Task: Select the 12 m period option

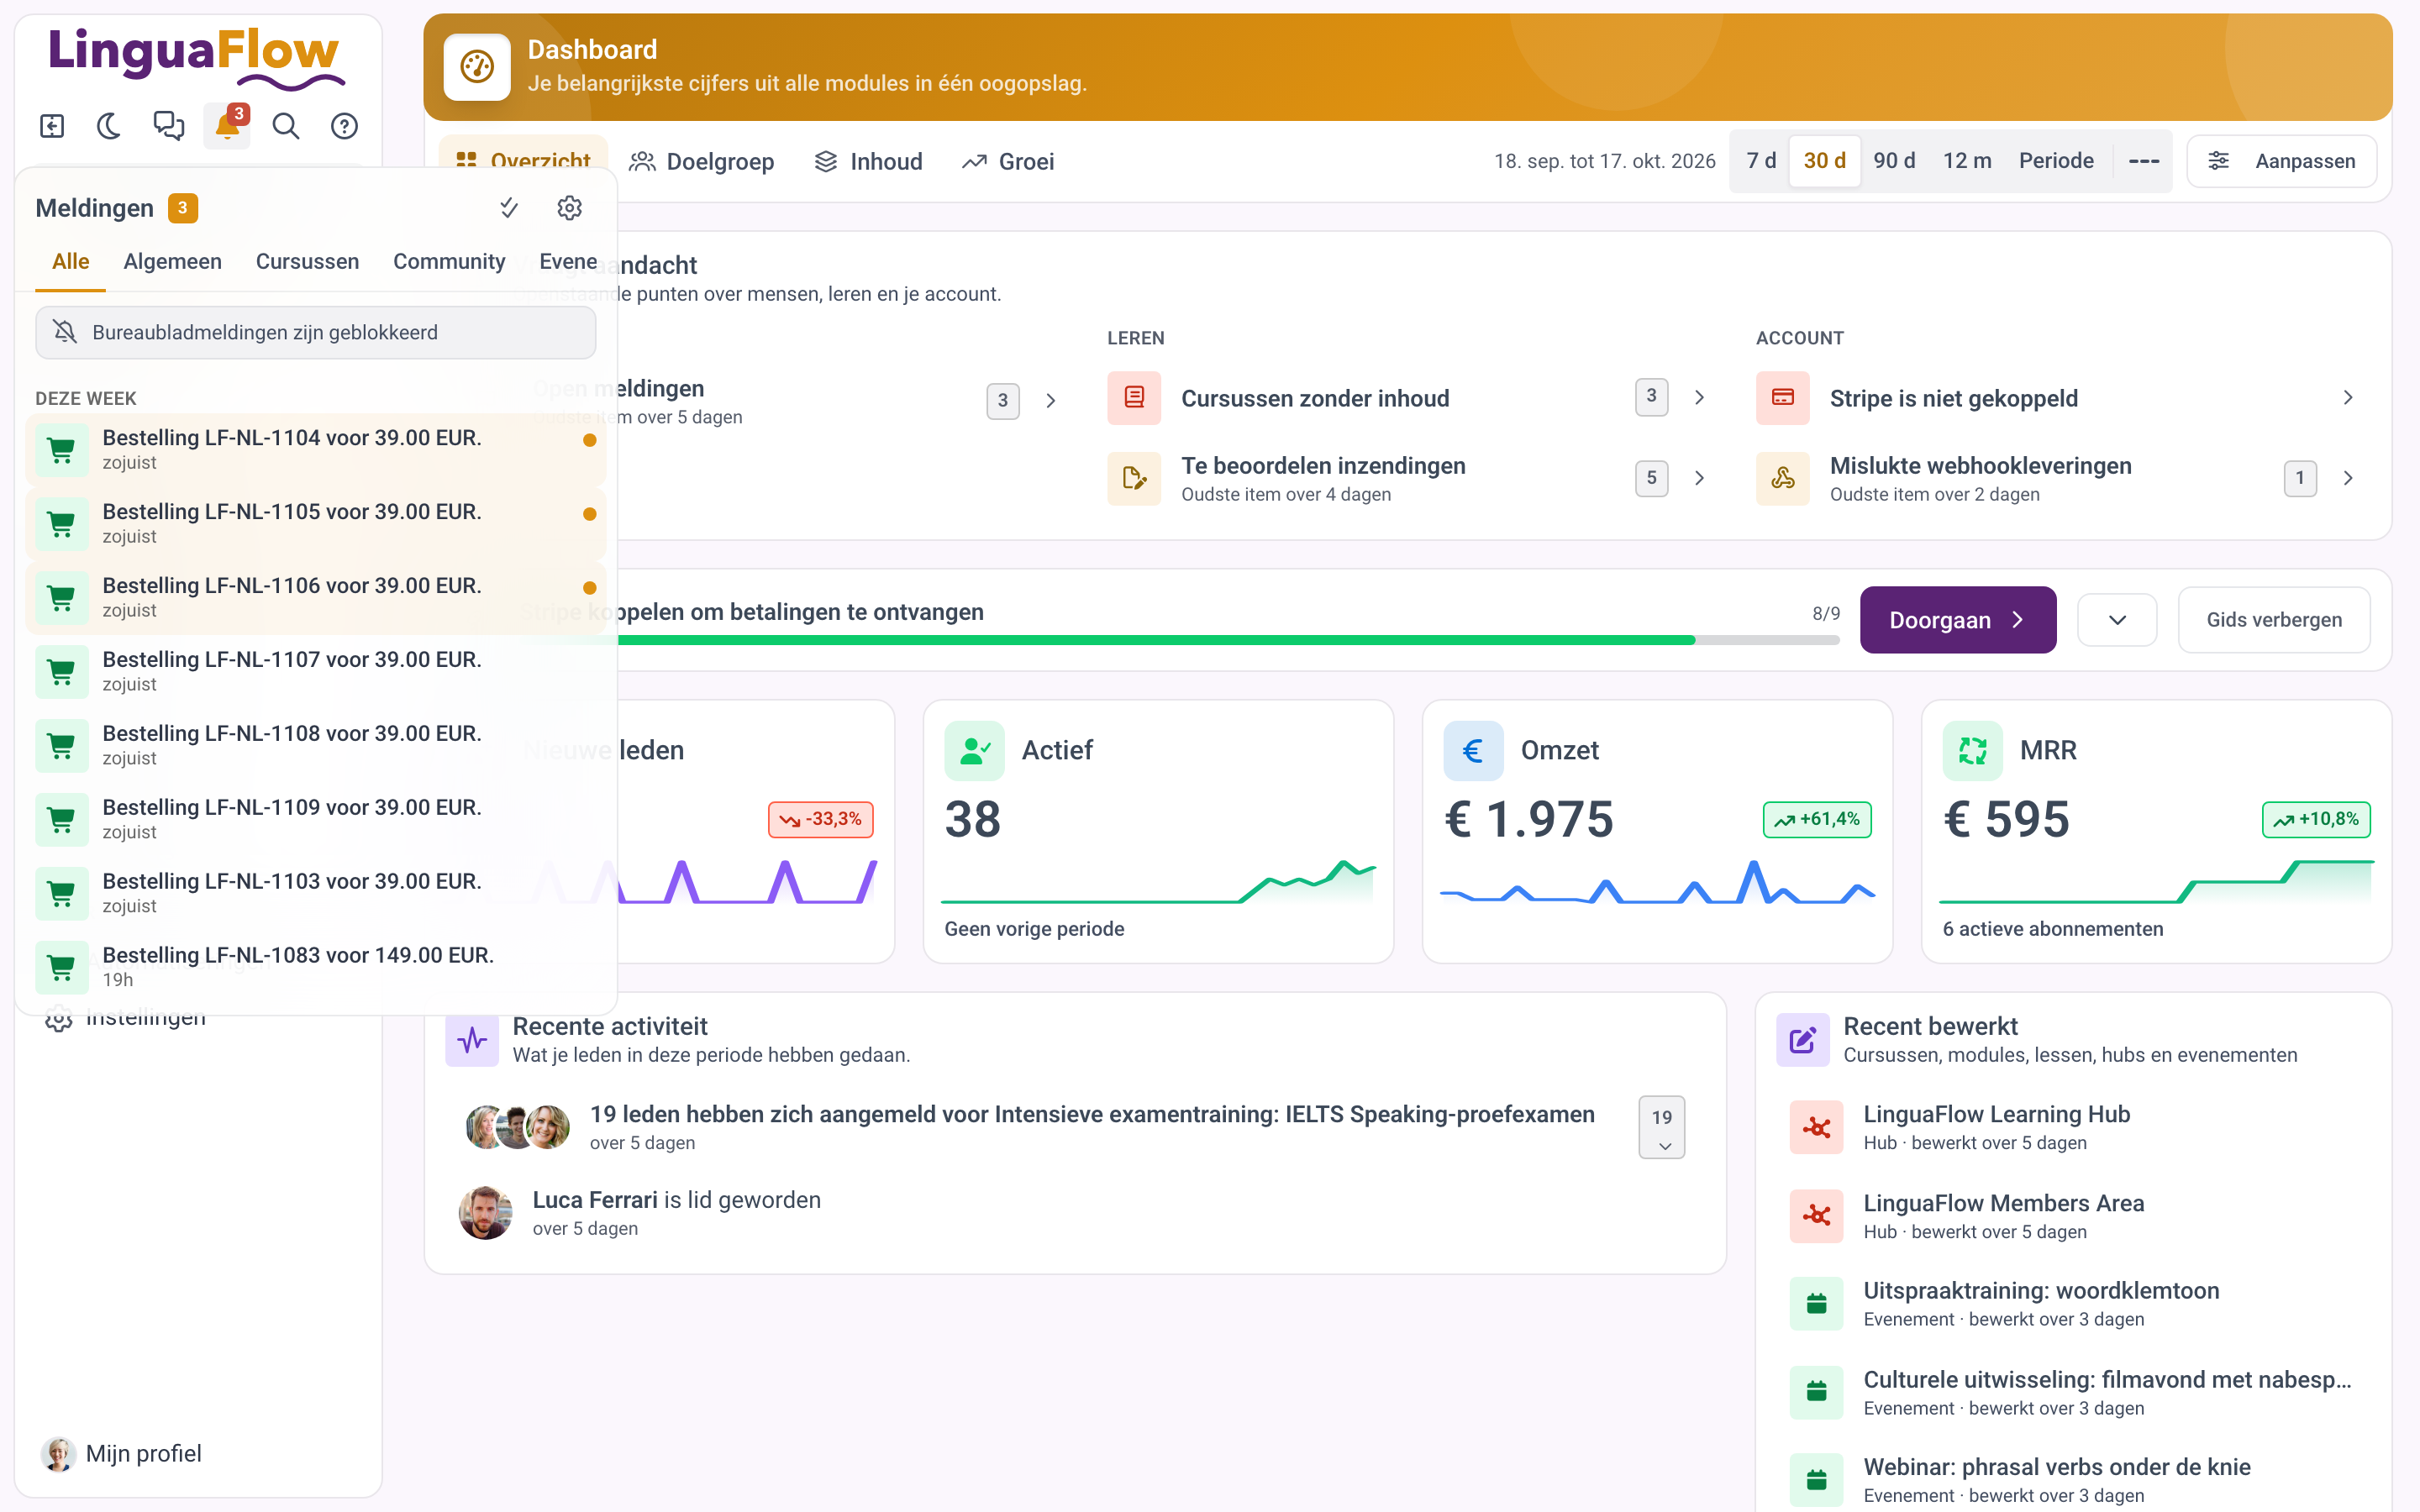Action: [1967, 161]
